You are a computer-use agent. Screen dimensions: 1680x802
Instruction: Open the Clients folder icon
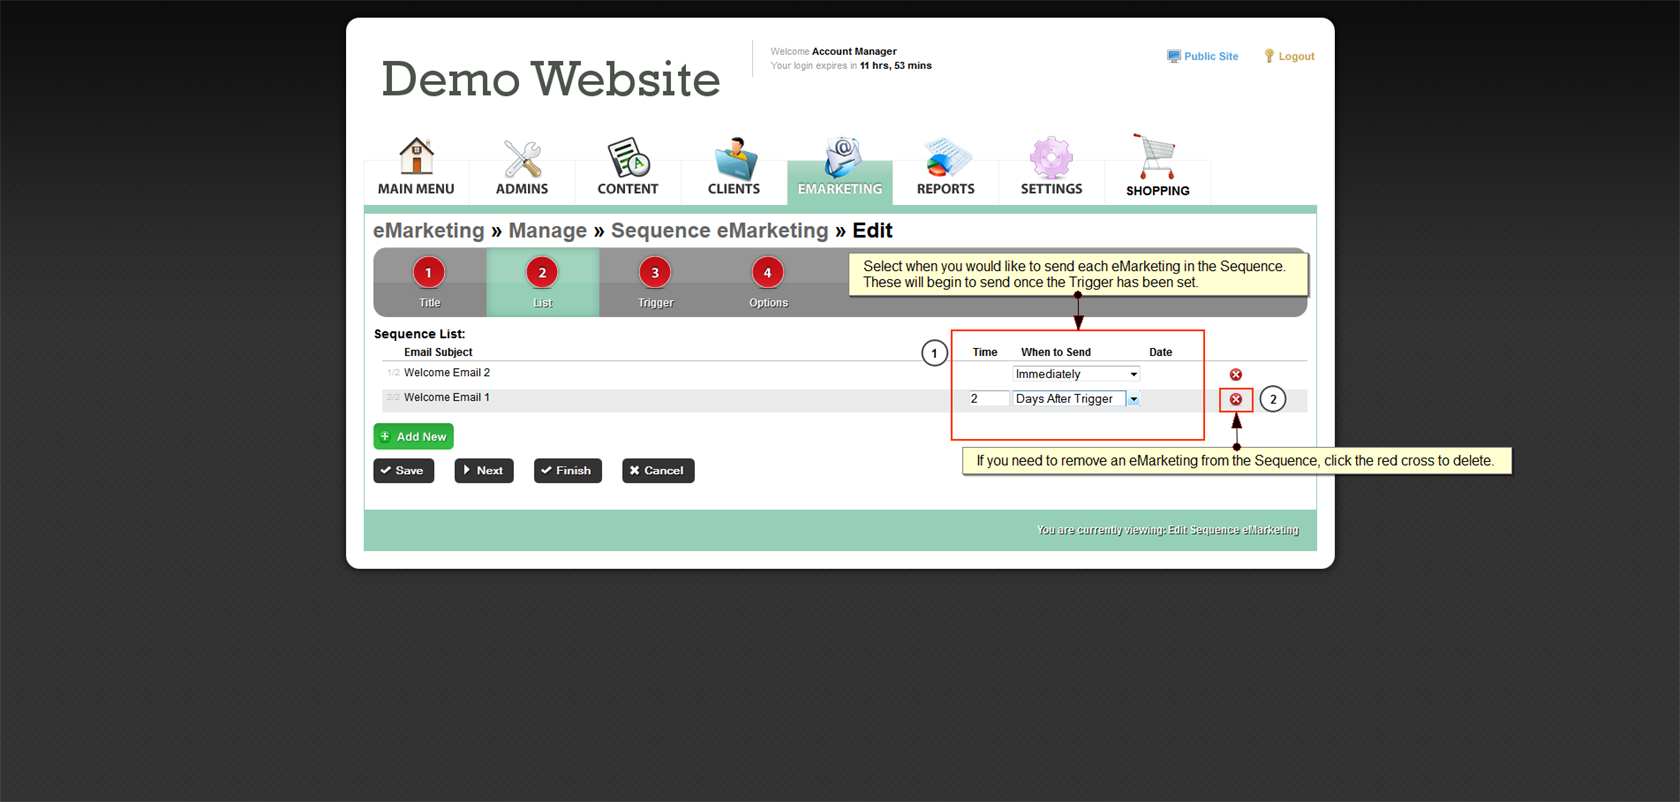(x=734, y=159)
